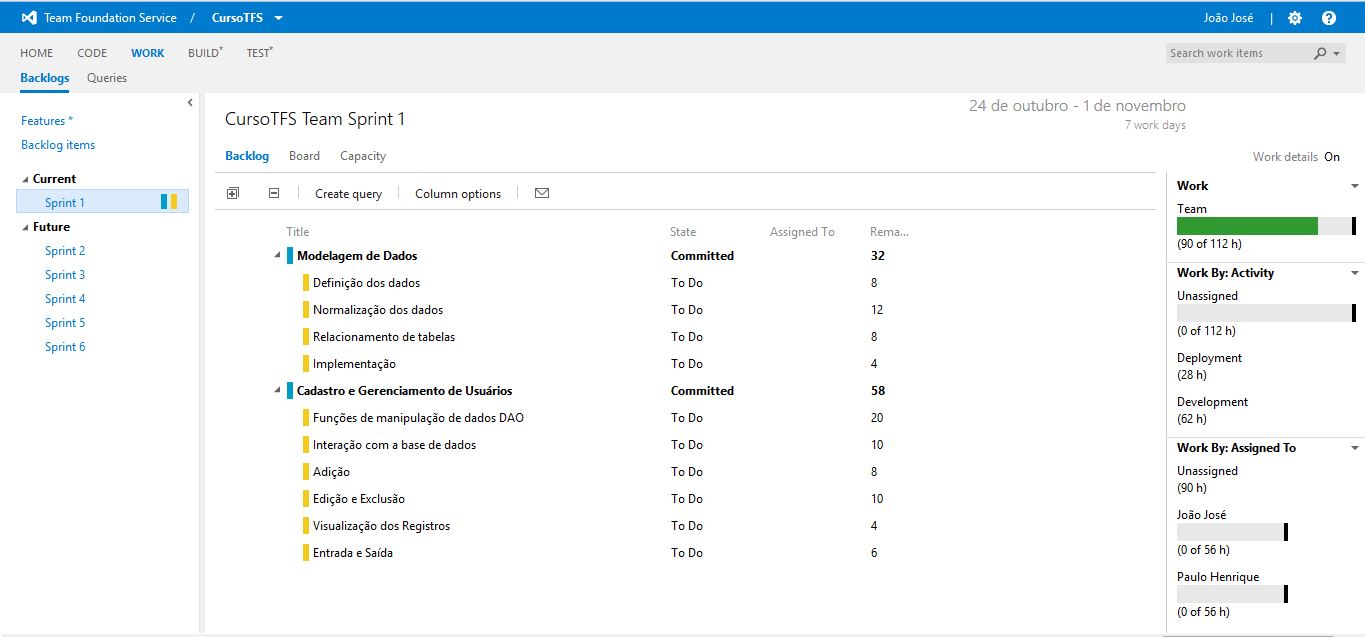This screenshot has height=637, width=1365.
Task: Click the Assigned To column header
Action: (802, 232)
